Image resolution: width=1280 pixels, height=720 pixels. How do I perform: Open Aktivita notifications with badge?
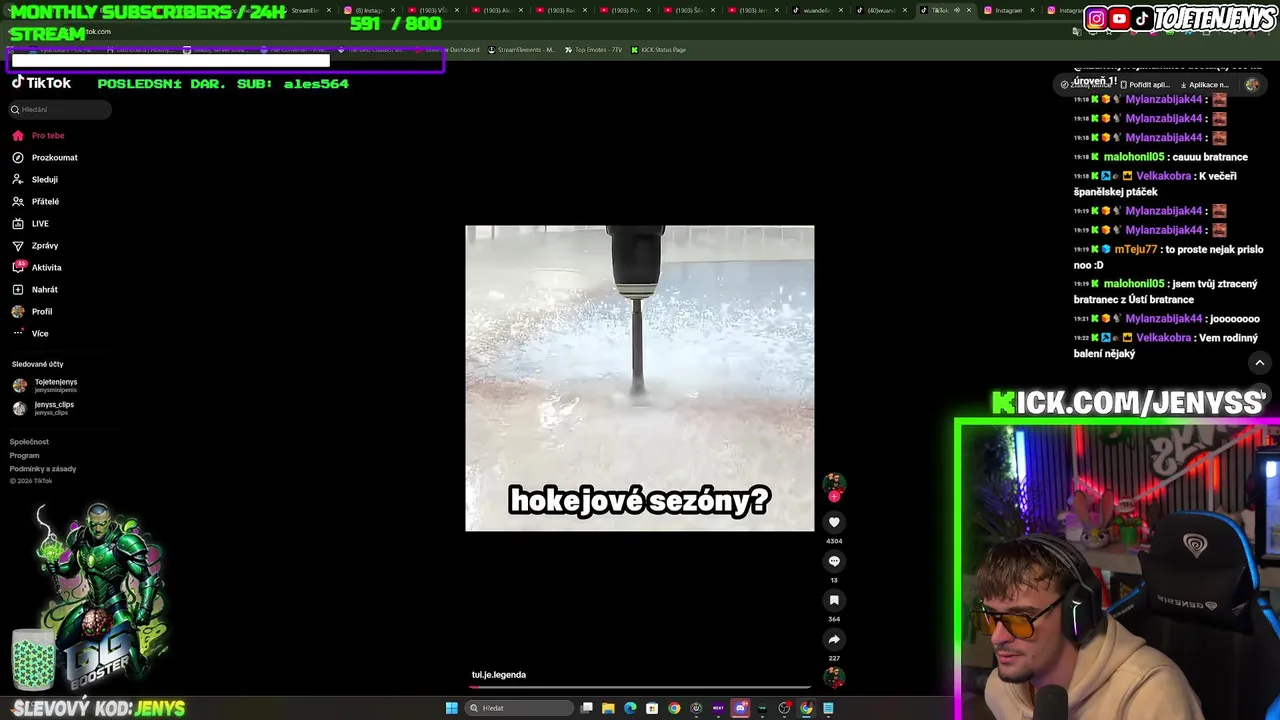pos(38,267)
